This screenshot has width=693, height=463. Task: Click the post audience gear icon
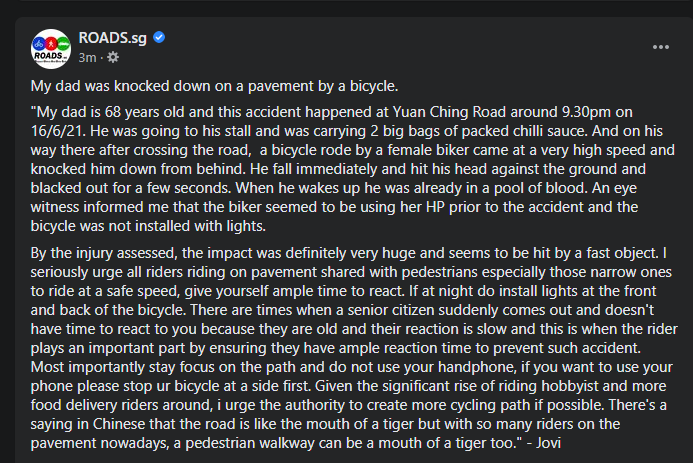113,57
